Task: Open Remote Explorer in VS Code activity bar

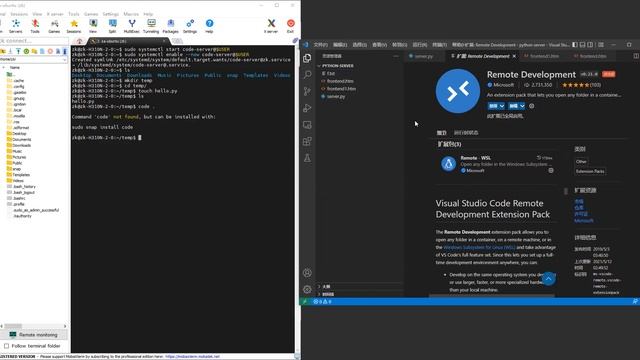Action: (x=307, y=125)
